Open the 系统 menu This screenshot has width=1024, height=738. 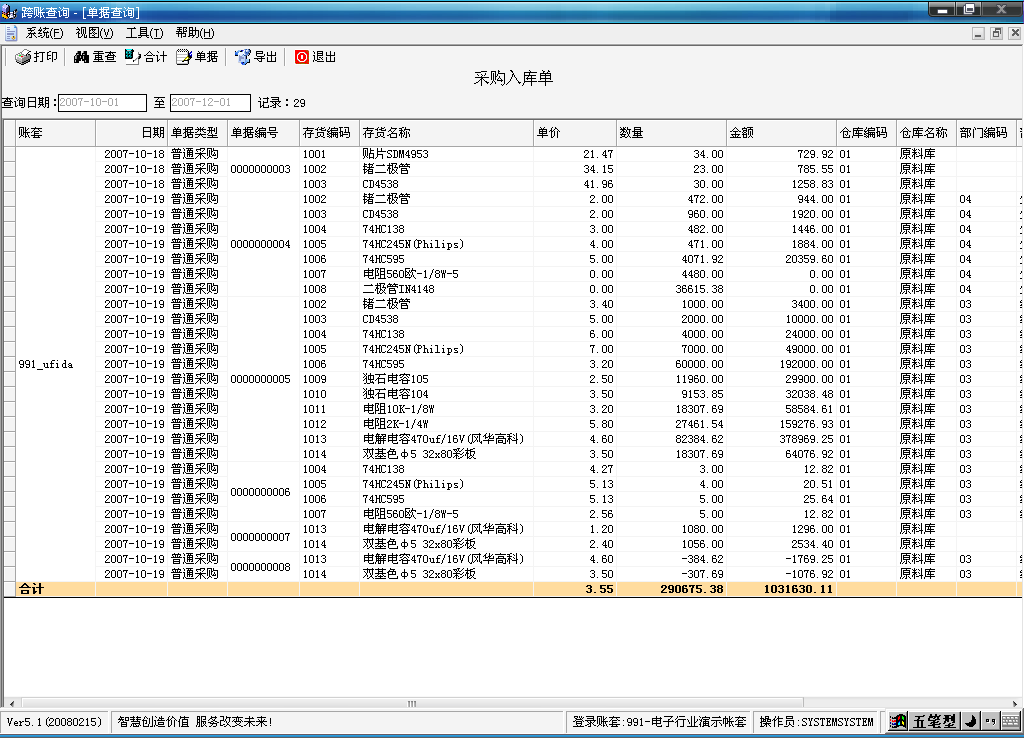point(44,33)
